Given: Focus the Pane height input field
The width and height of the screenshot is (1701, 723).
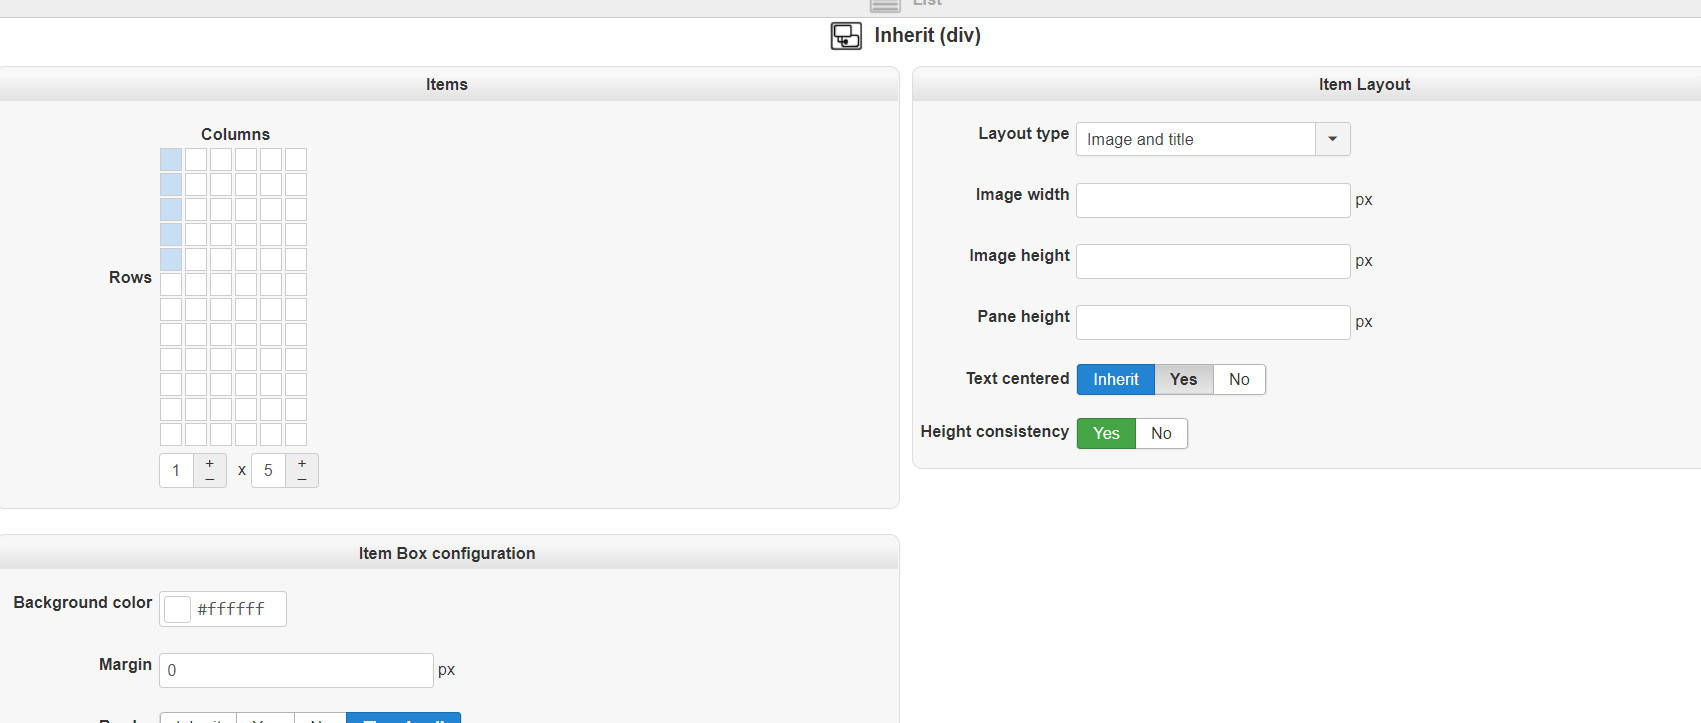Looking at the screenshot, I should click(1212, 322).
